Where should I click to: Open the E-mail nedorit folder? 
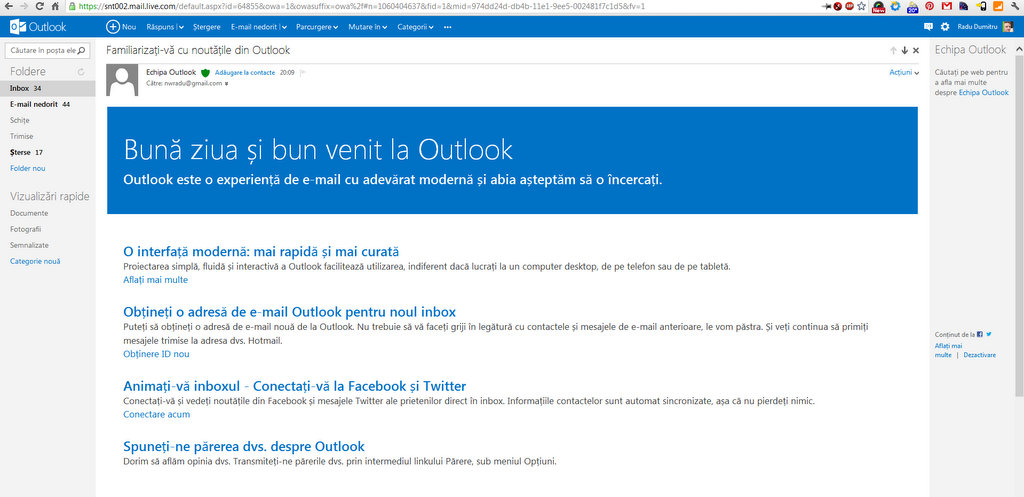(x=48, y=104)
